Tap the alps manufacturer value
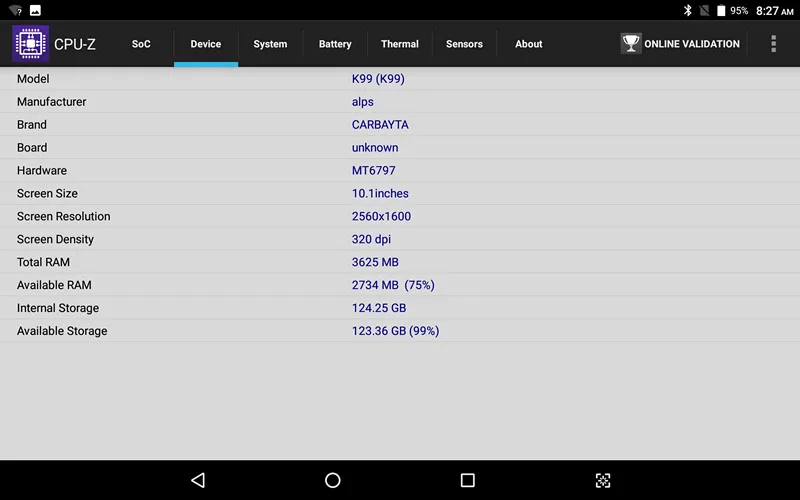Image resolution: width=800 pixels, height=500 pixels. pos(362,102)
